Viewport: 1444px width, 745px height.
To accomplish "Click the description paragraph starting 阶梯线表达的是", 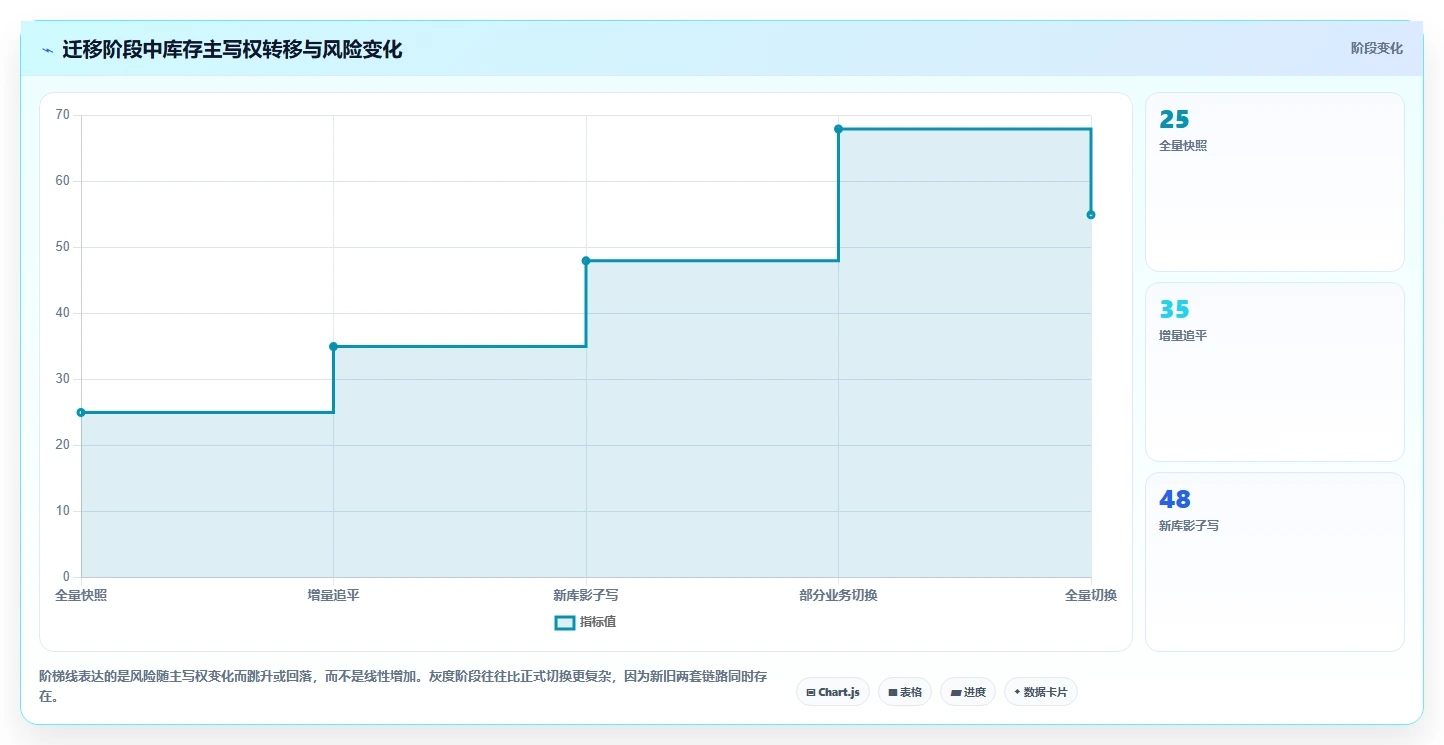I will 403,687.
